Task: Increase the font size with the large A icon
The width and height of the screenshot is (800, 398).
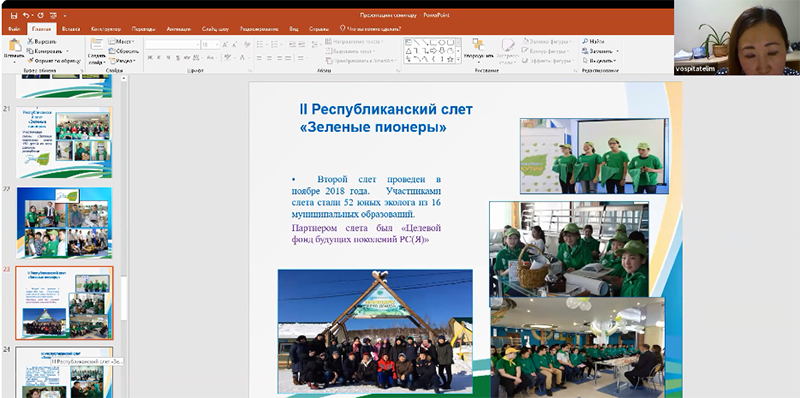Action: [x=225, y=45]
